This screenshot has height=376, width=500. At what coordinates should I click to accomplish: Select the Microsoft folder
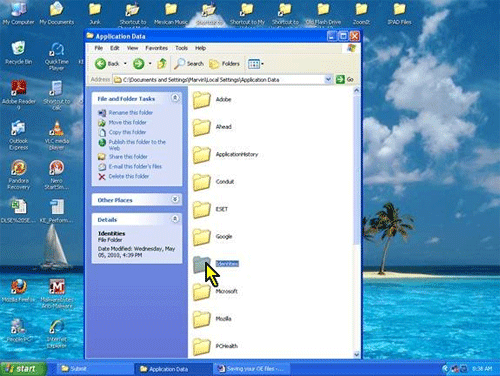215,291
